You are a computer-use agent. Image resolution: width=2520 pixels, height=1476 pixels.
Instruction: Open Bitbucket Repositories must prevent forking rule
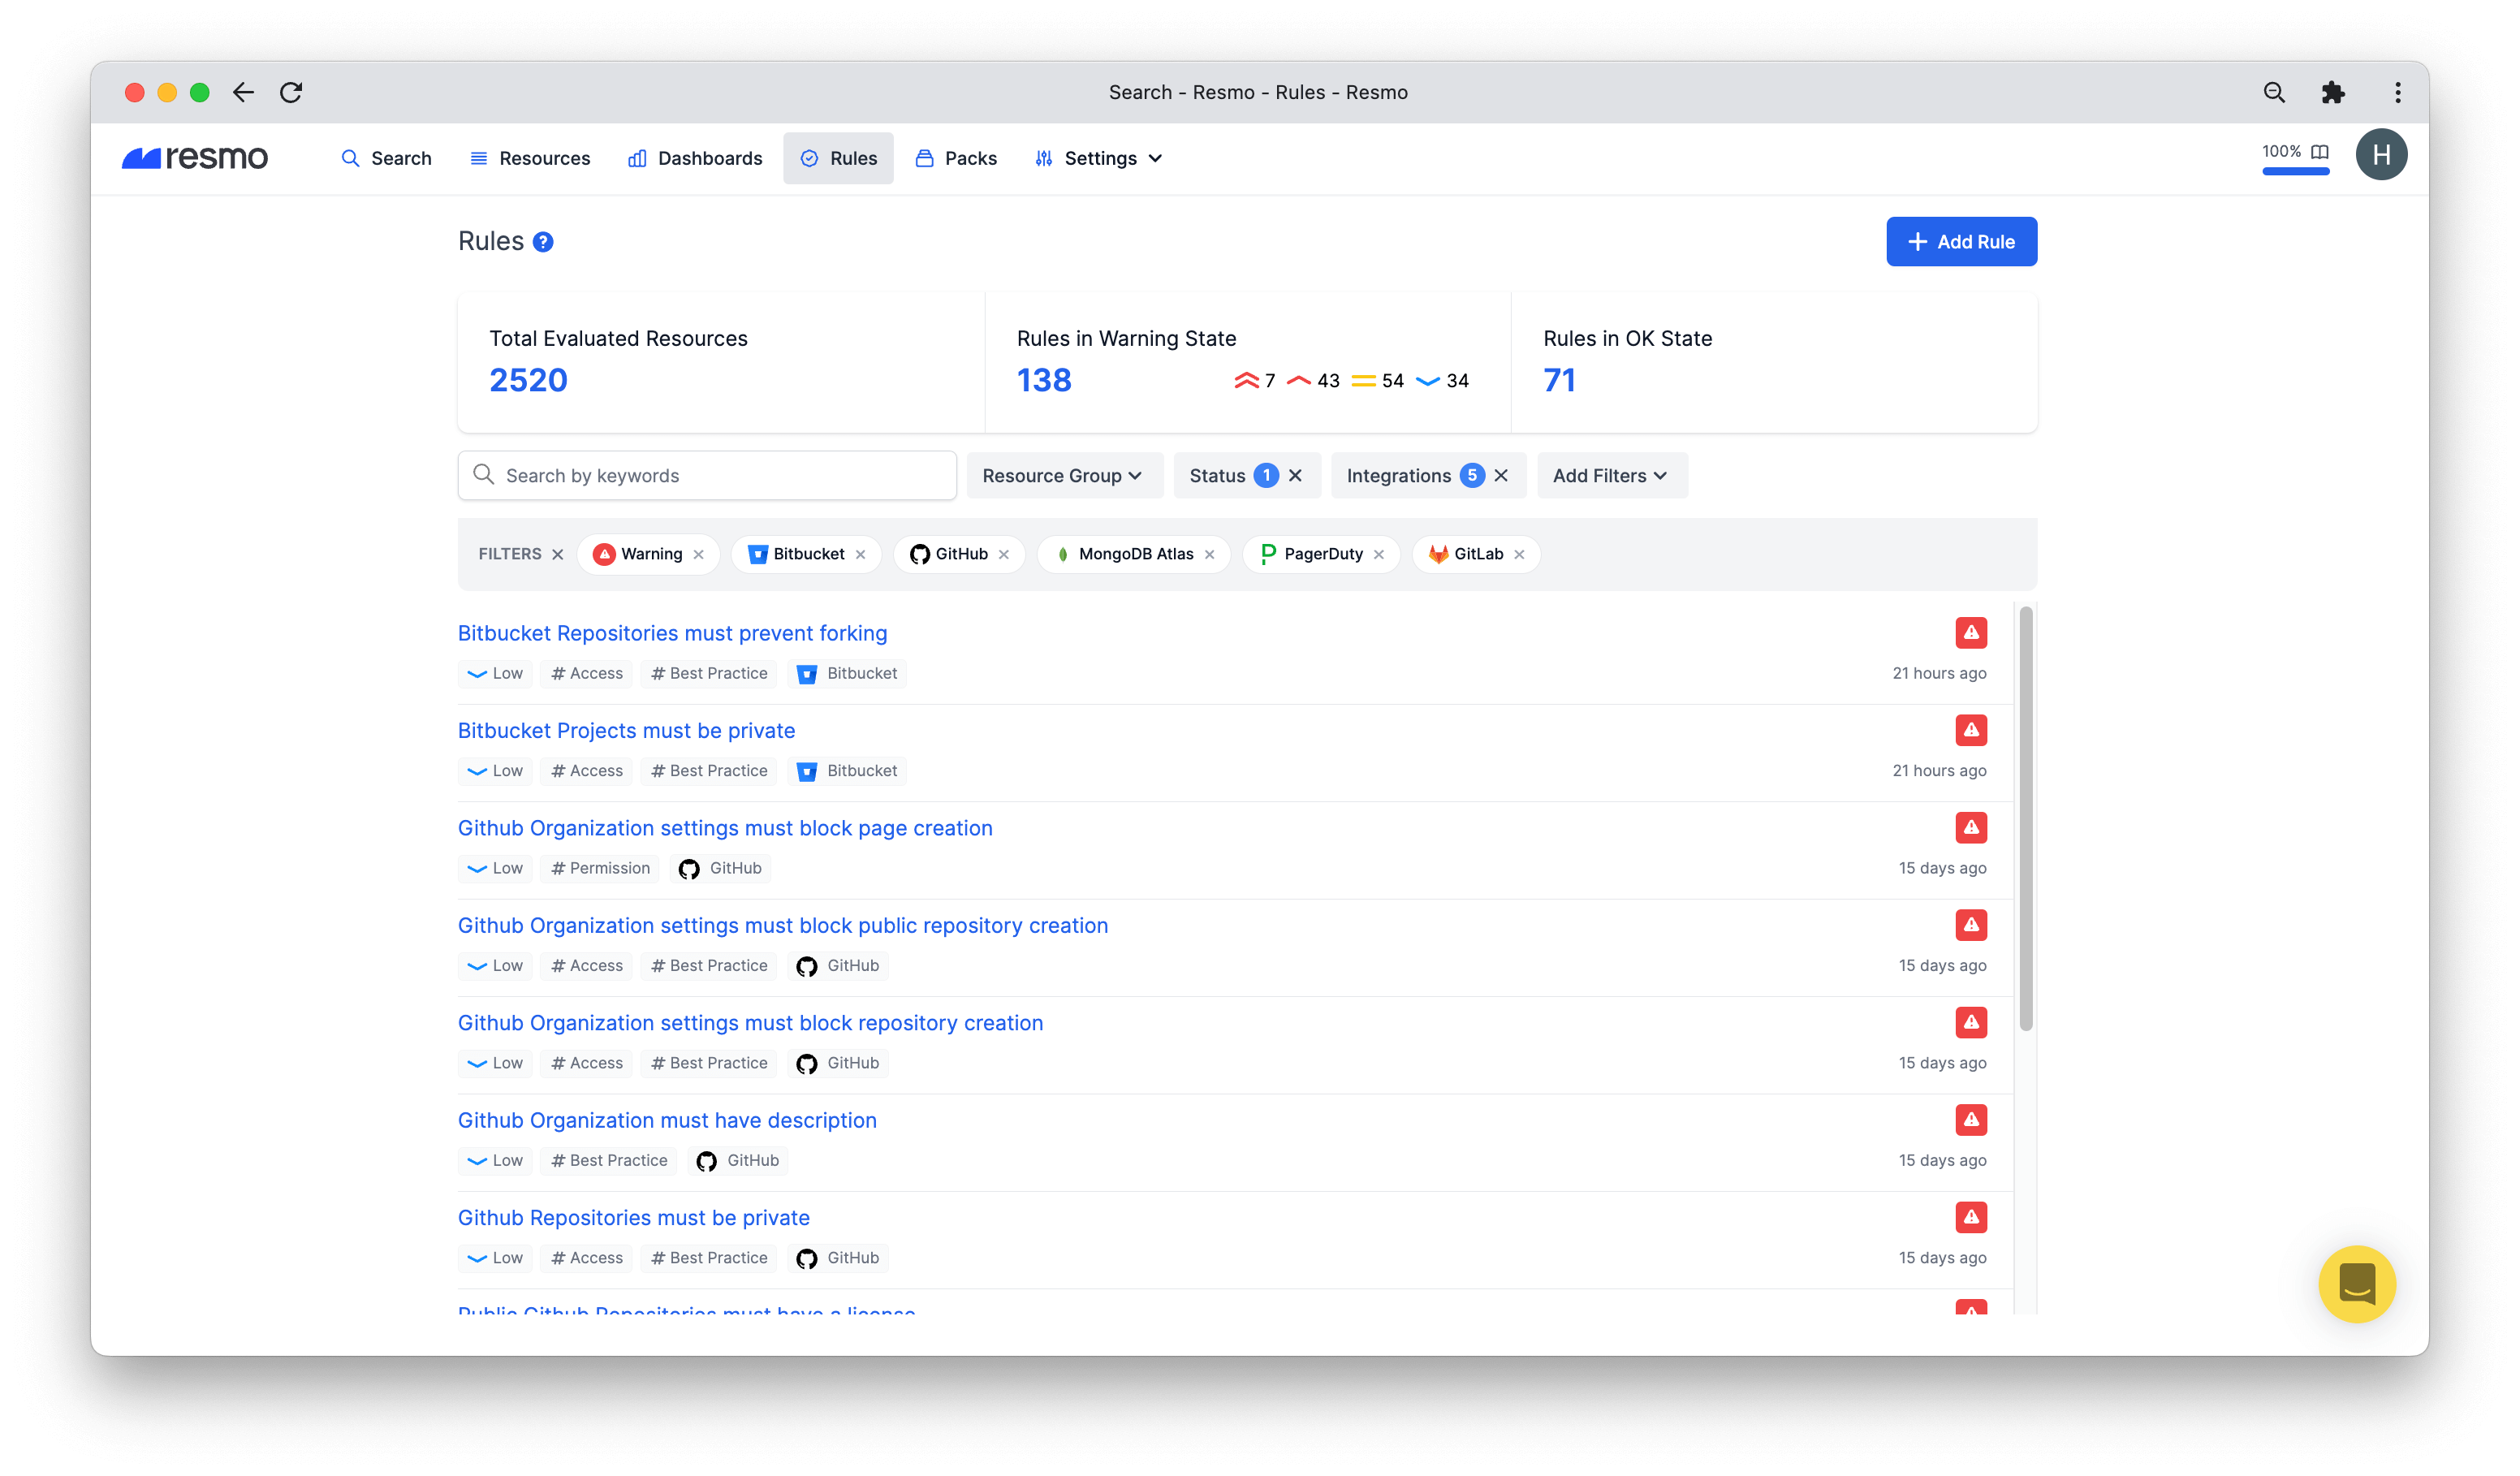click(673, 634)
